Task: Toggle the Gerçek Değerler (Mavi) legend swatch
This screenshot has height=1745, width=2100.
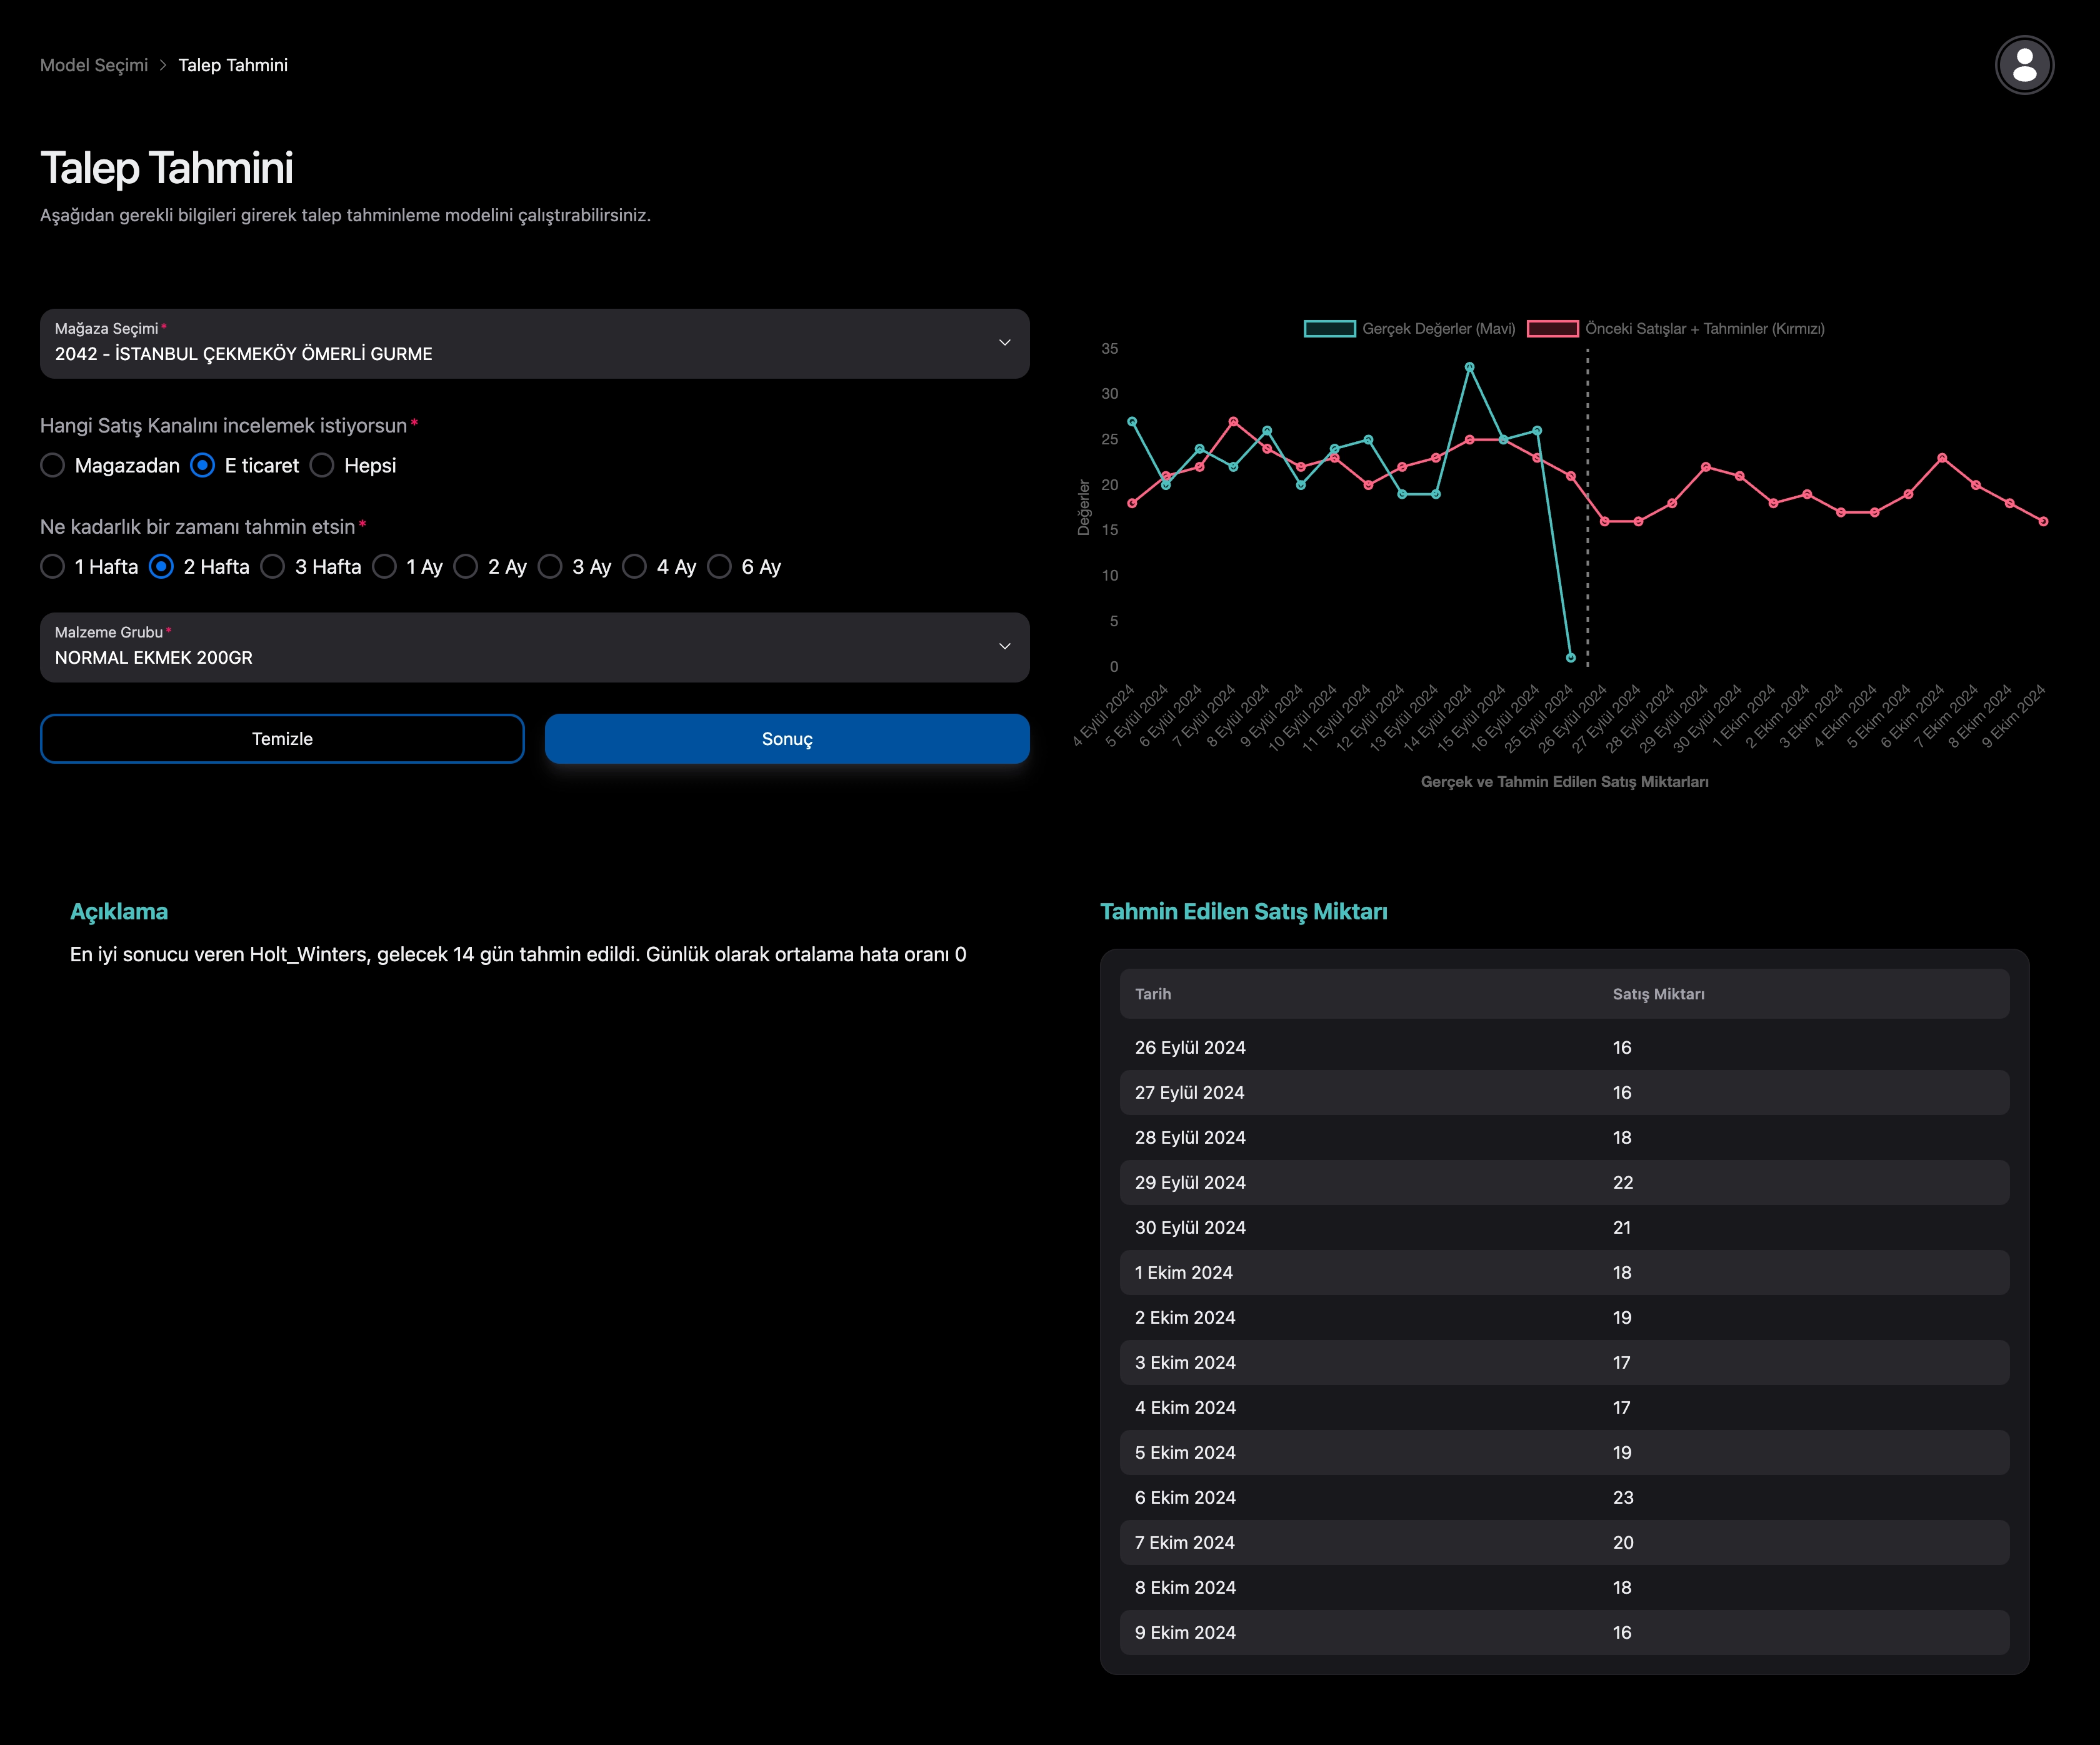Action: pyautogui.click(x=1329, y=329)
